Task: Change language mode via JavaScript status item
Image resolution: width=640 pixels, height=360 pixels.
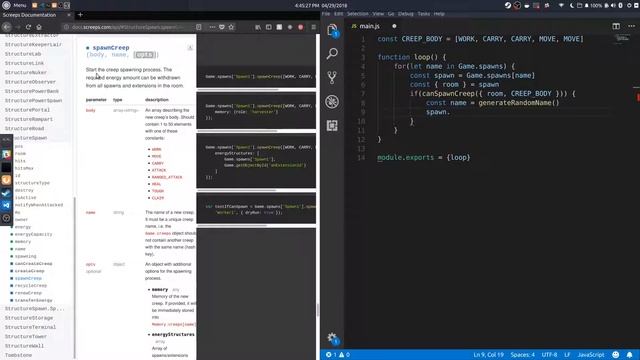Action: click(x=591, y=355)
